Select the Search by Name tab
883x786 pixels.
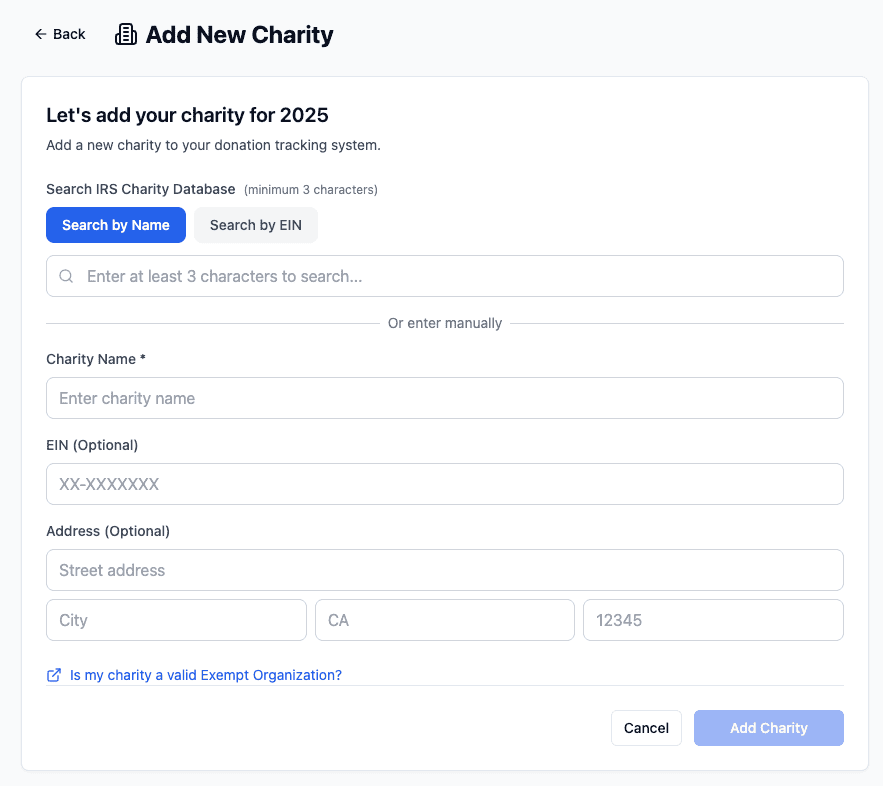pos(116,225)
